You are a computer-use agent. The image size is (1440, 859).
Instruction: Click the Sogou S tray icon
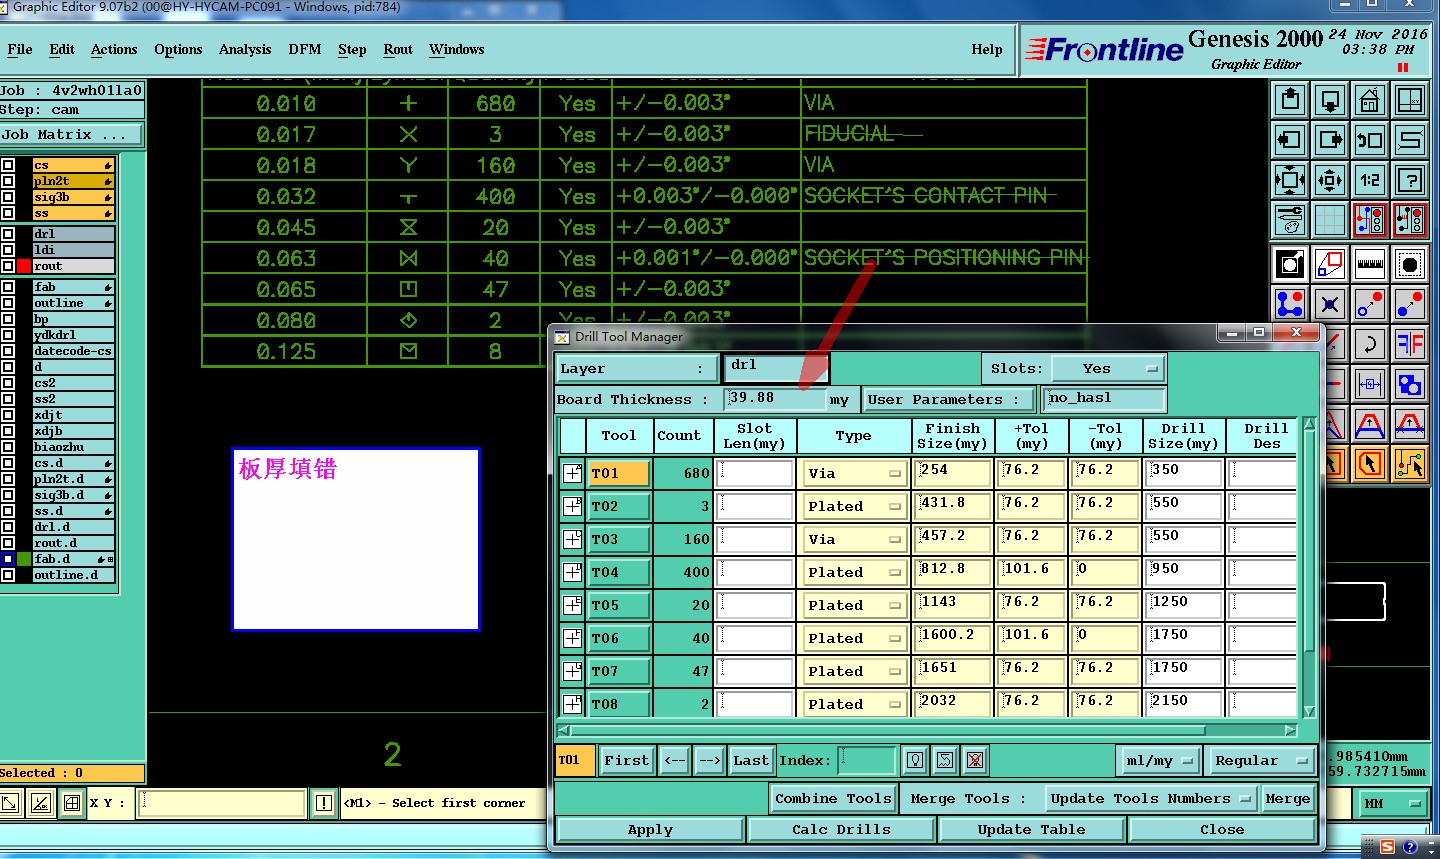(1387, 847)
